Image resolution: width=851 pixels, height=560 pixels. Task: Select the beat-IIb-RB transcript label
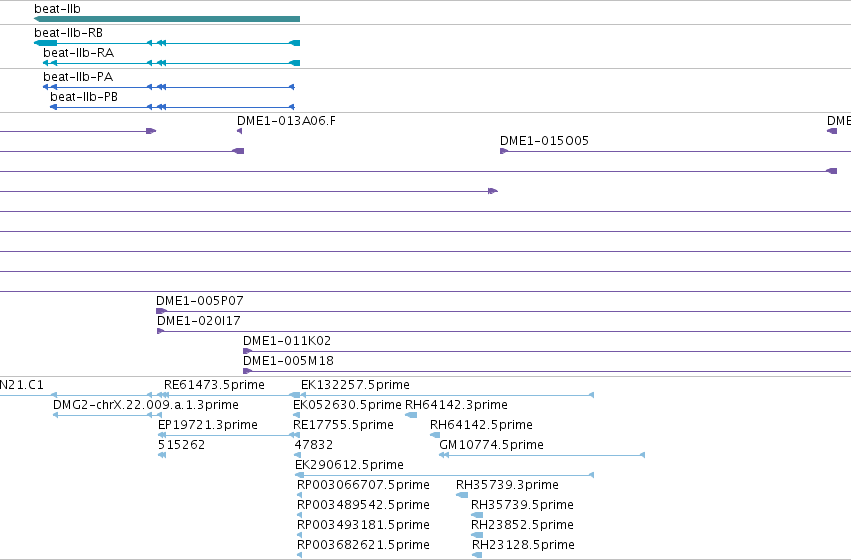[x=68, y=33]
